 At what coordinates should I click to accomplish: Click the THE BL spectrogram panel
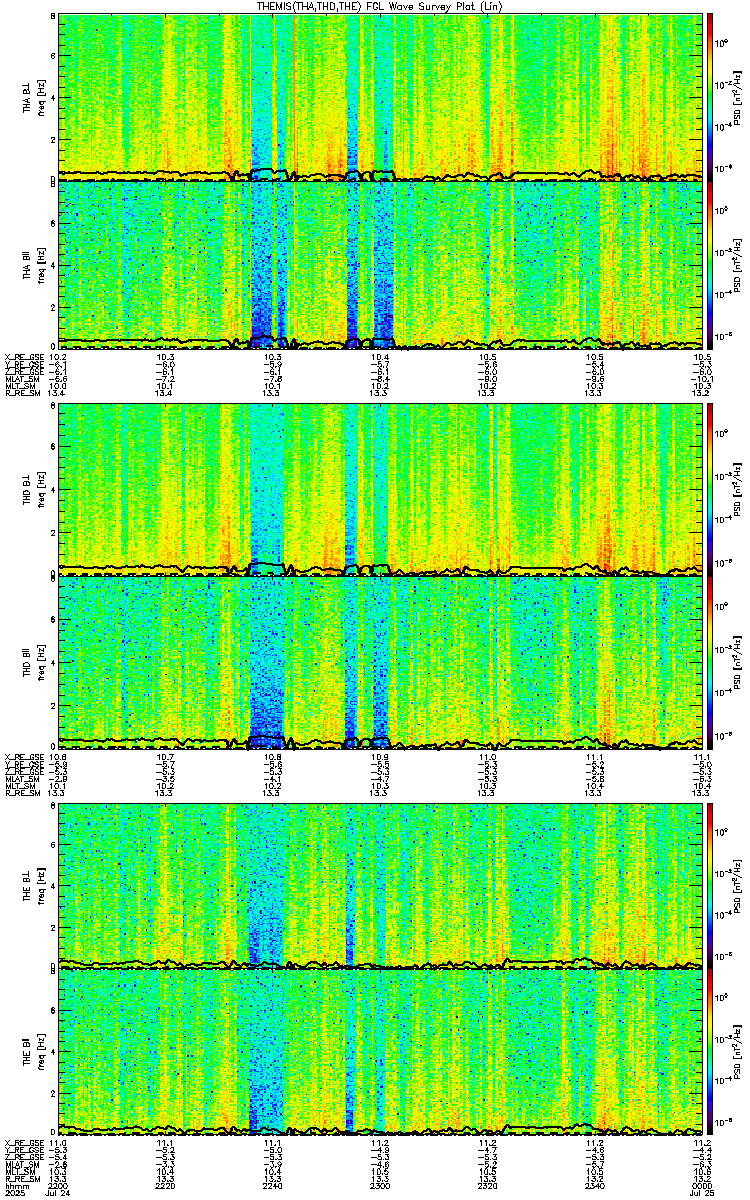pos(380,885)
